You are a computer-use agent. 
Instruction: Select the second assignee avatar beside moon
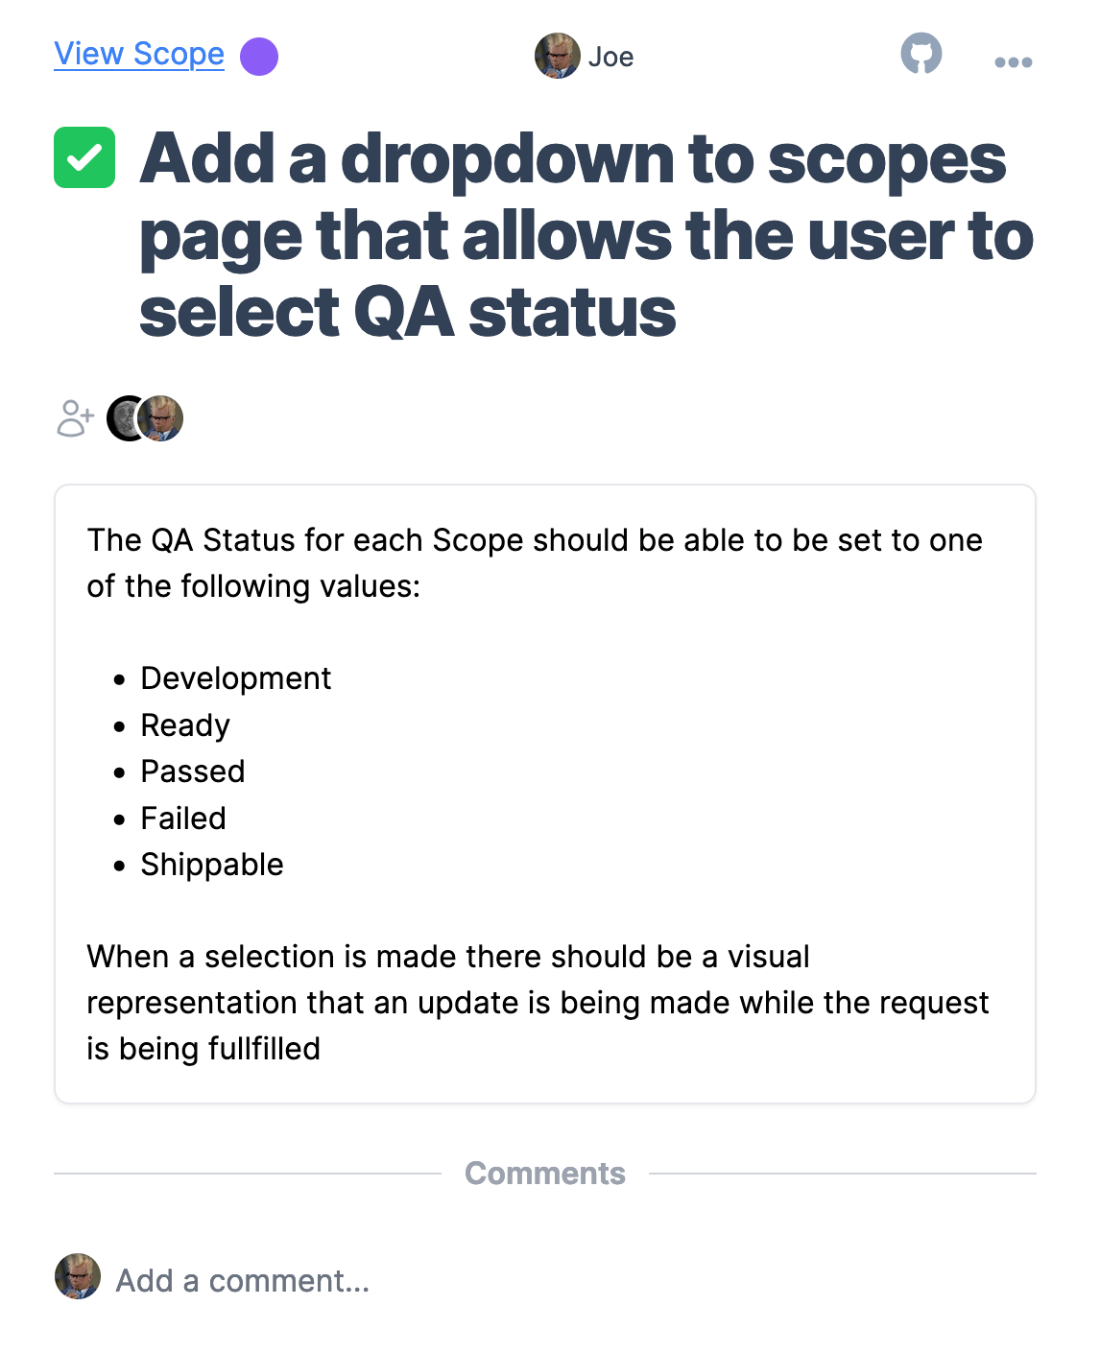coord(161,418)
